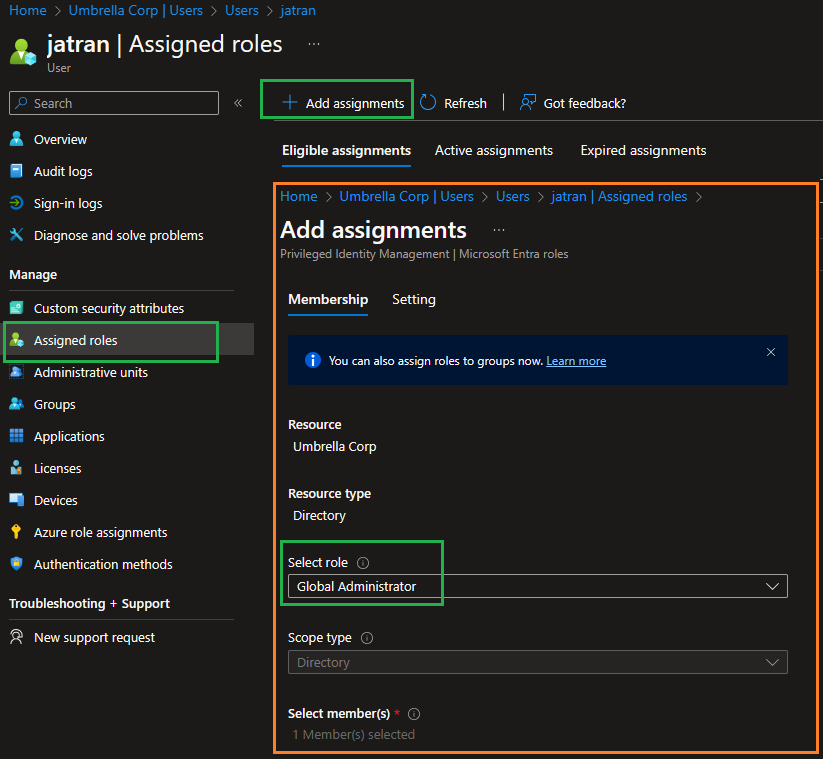Select the Setting tab
The height and width of the screenshot is (759, 823).
point(414,300)
